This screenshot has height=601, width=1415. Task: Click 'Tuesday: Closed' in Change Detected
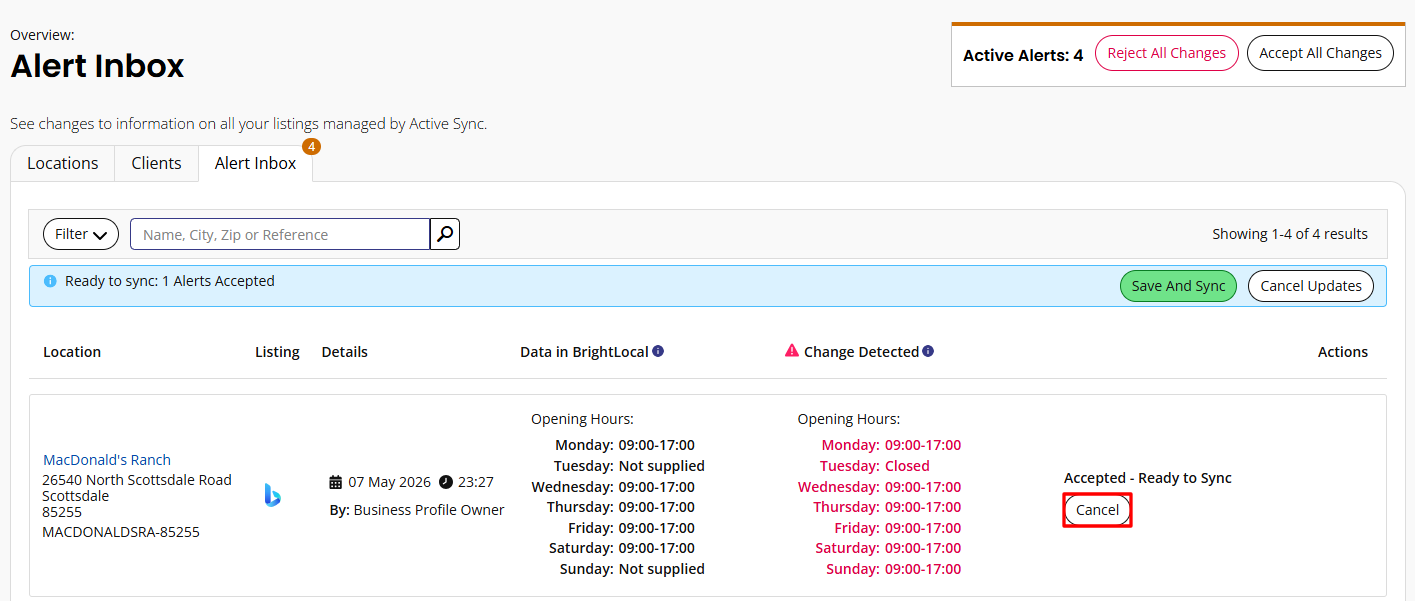(875, 466)
